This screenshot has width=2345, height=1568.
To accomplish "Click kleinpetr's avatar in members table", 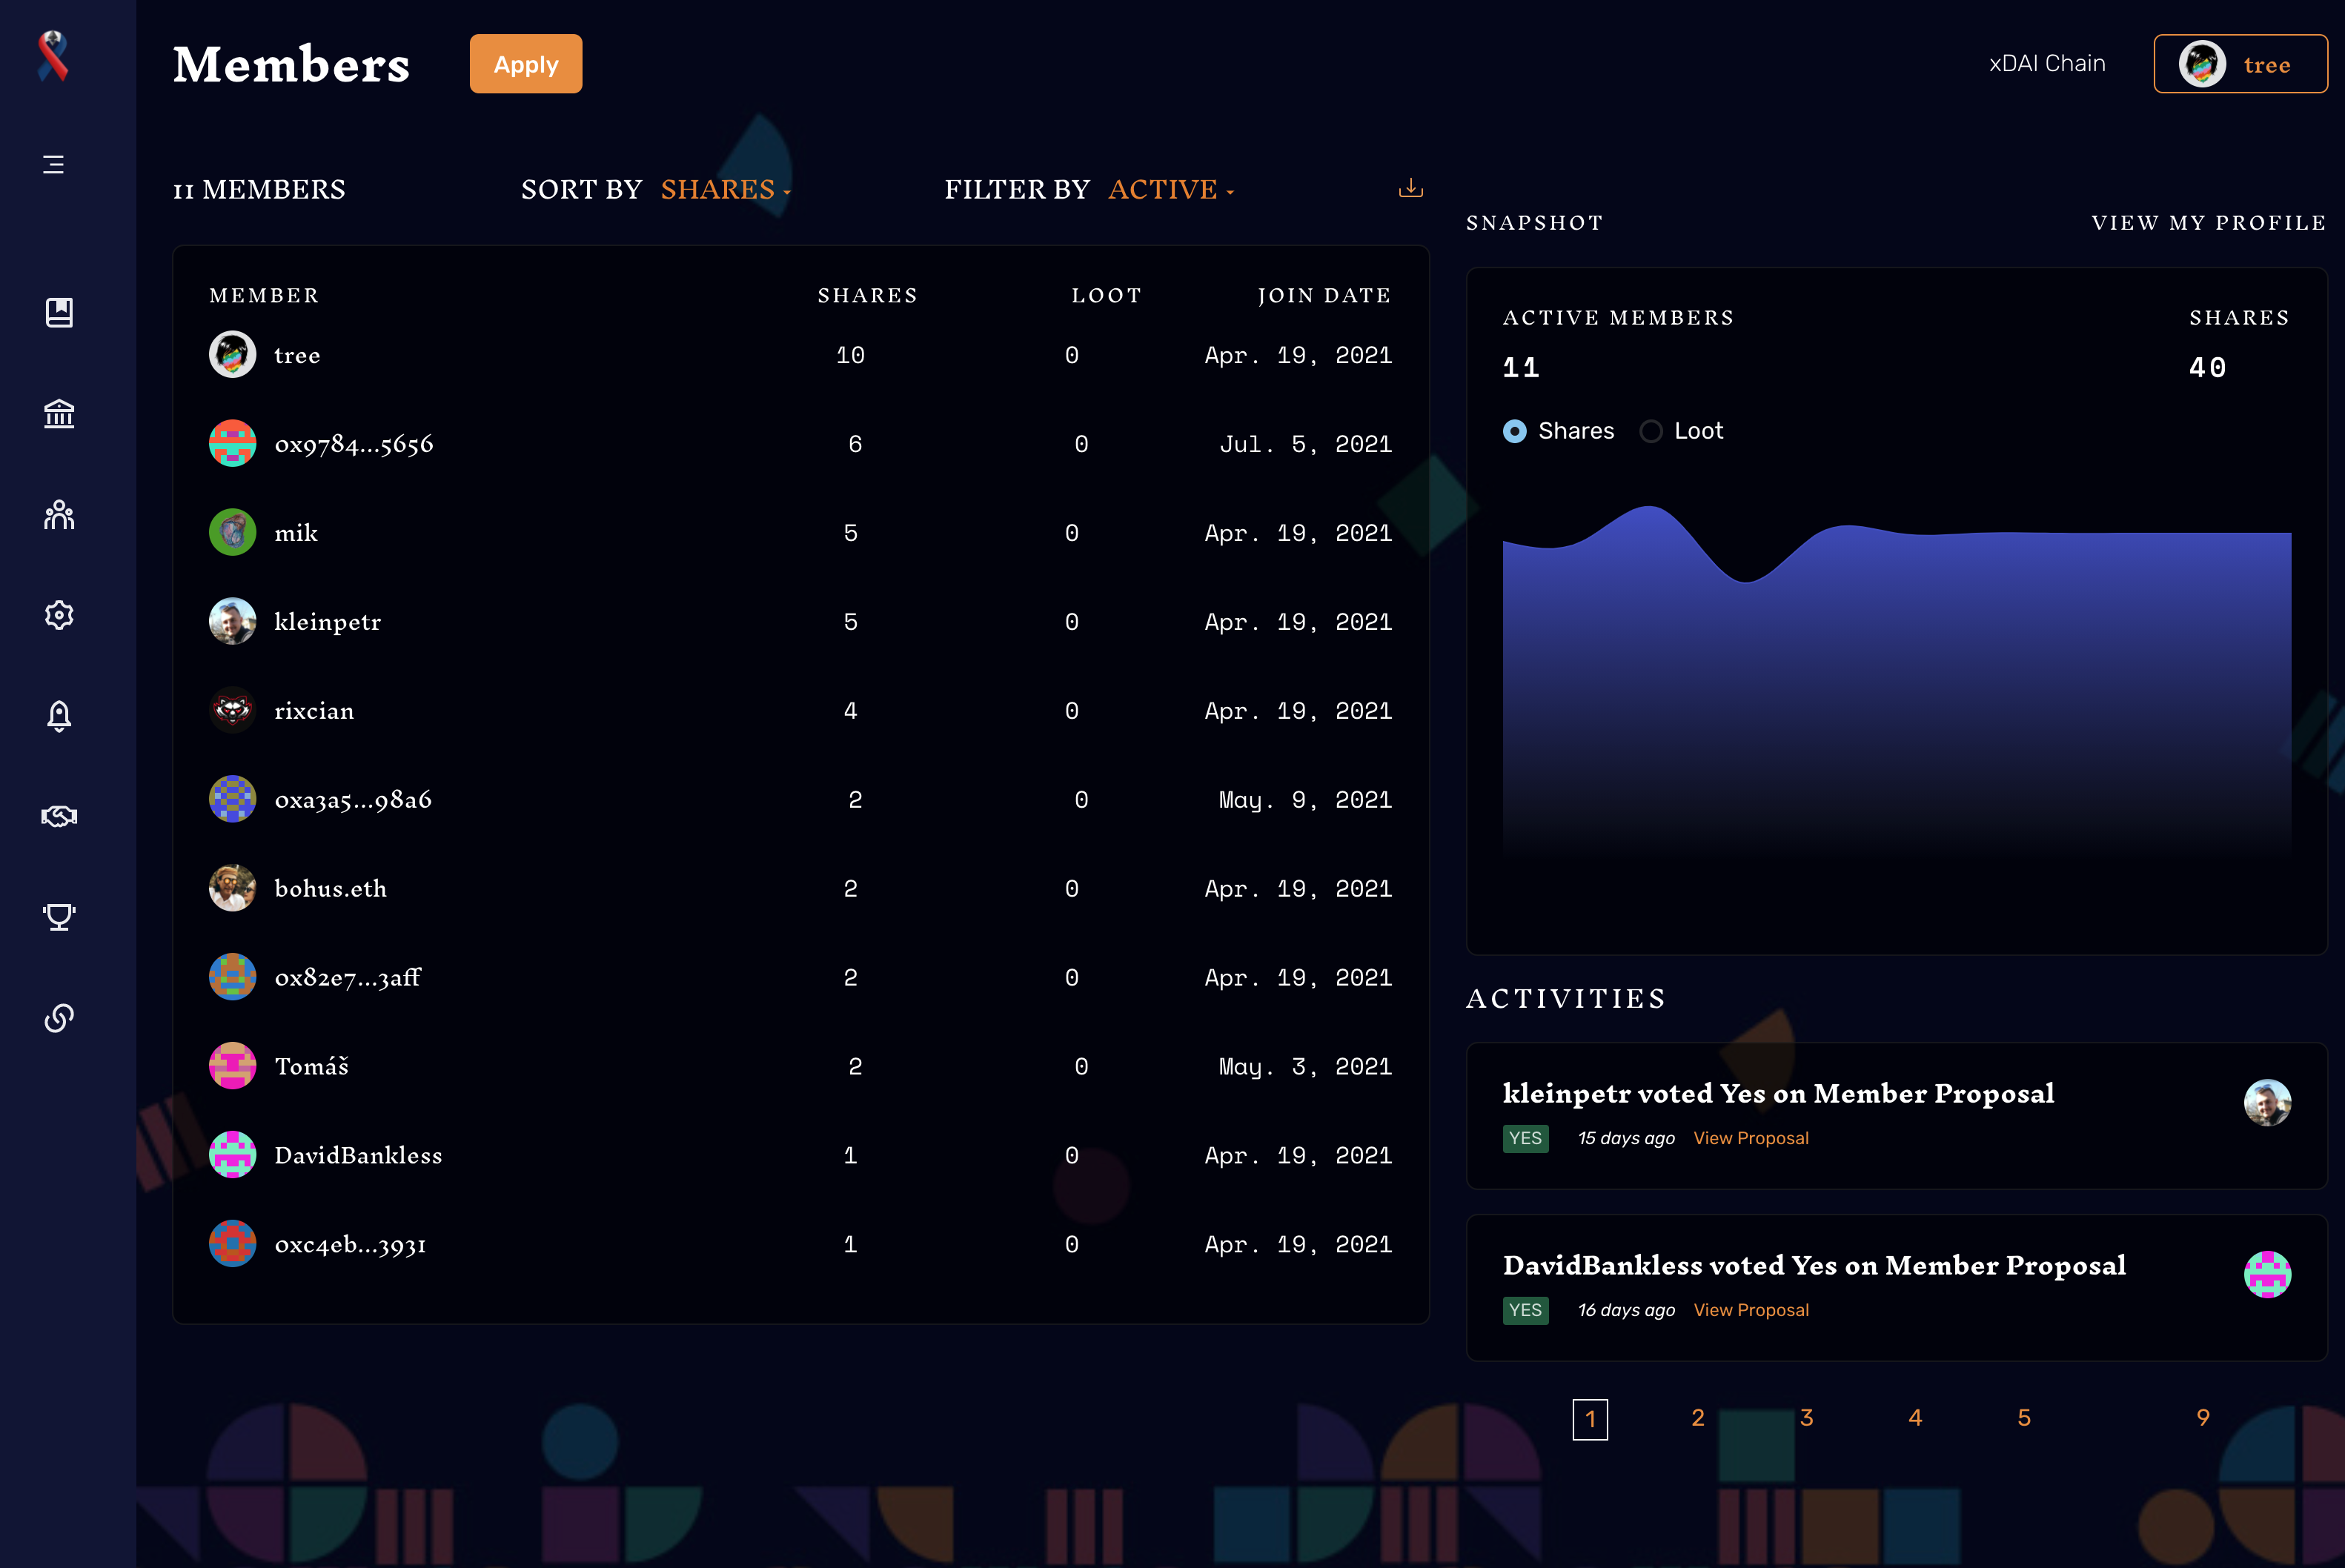I will pyautogui.click(x=232, y=621).
